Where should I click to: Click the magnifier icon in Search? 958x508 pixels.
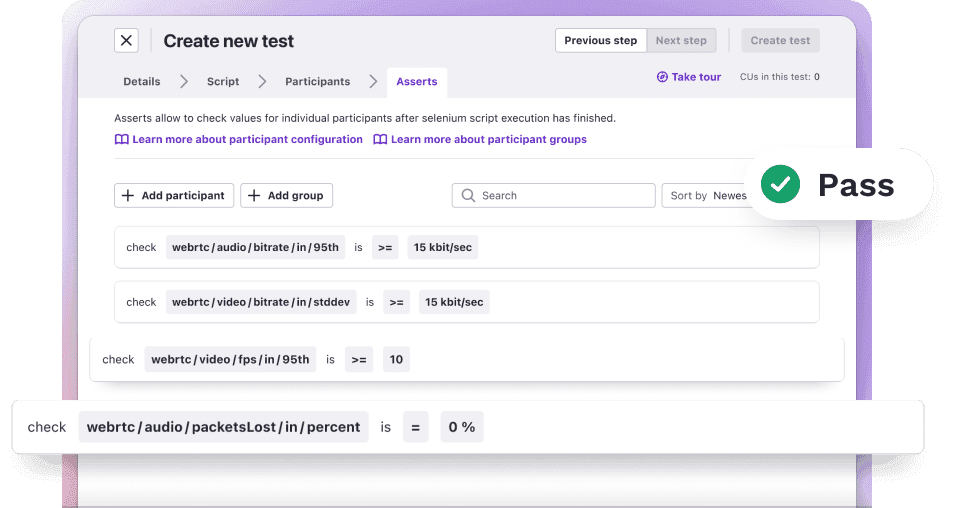click(468, 196)
